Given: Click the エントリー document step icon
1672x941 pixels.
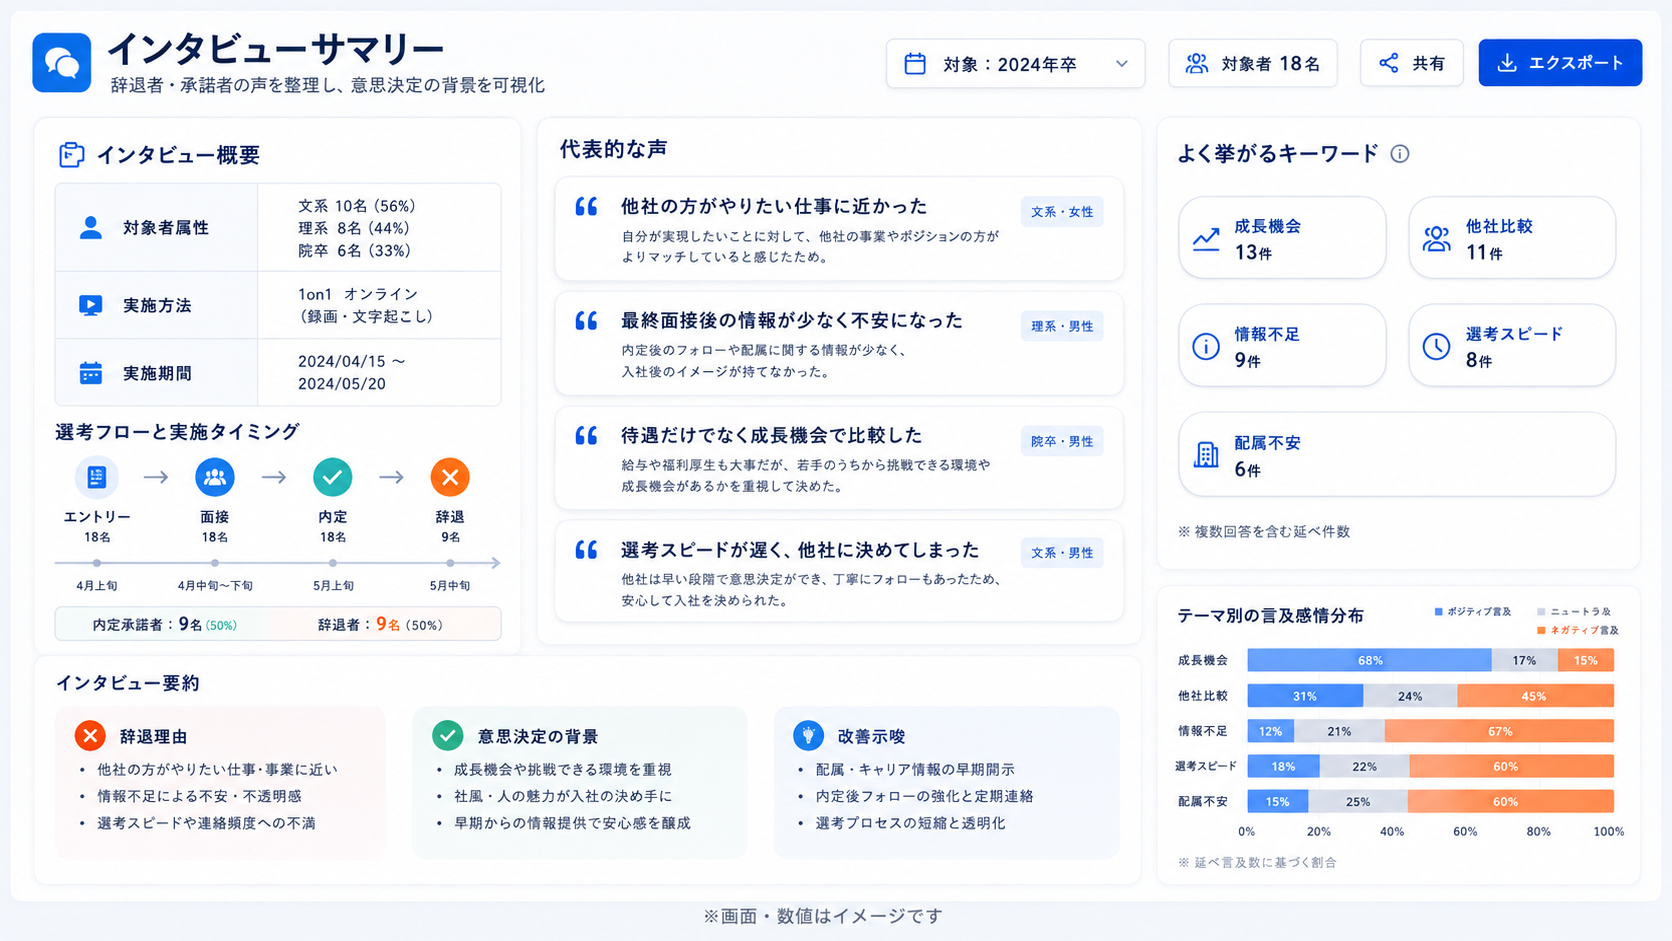Looking at the screenshot, I should tap(97, 477).
